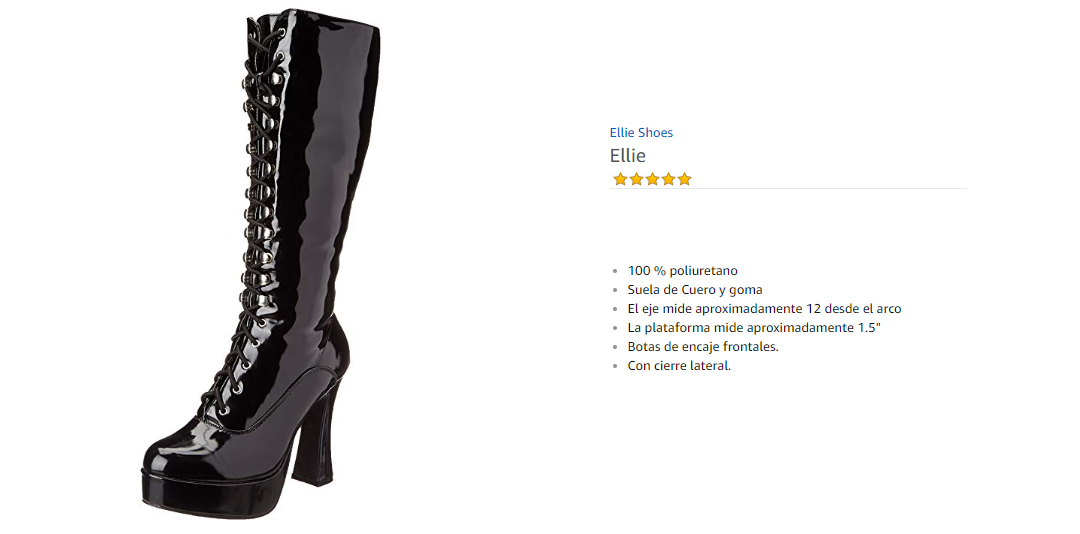Viewport: 1080px width, 534px height.
Task: Select the '100 % poliuretano' bullet text
Action: pyautogui.click(x=683, y=271)
